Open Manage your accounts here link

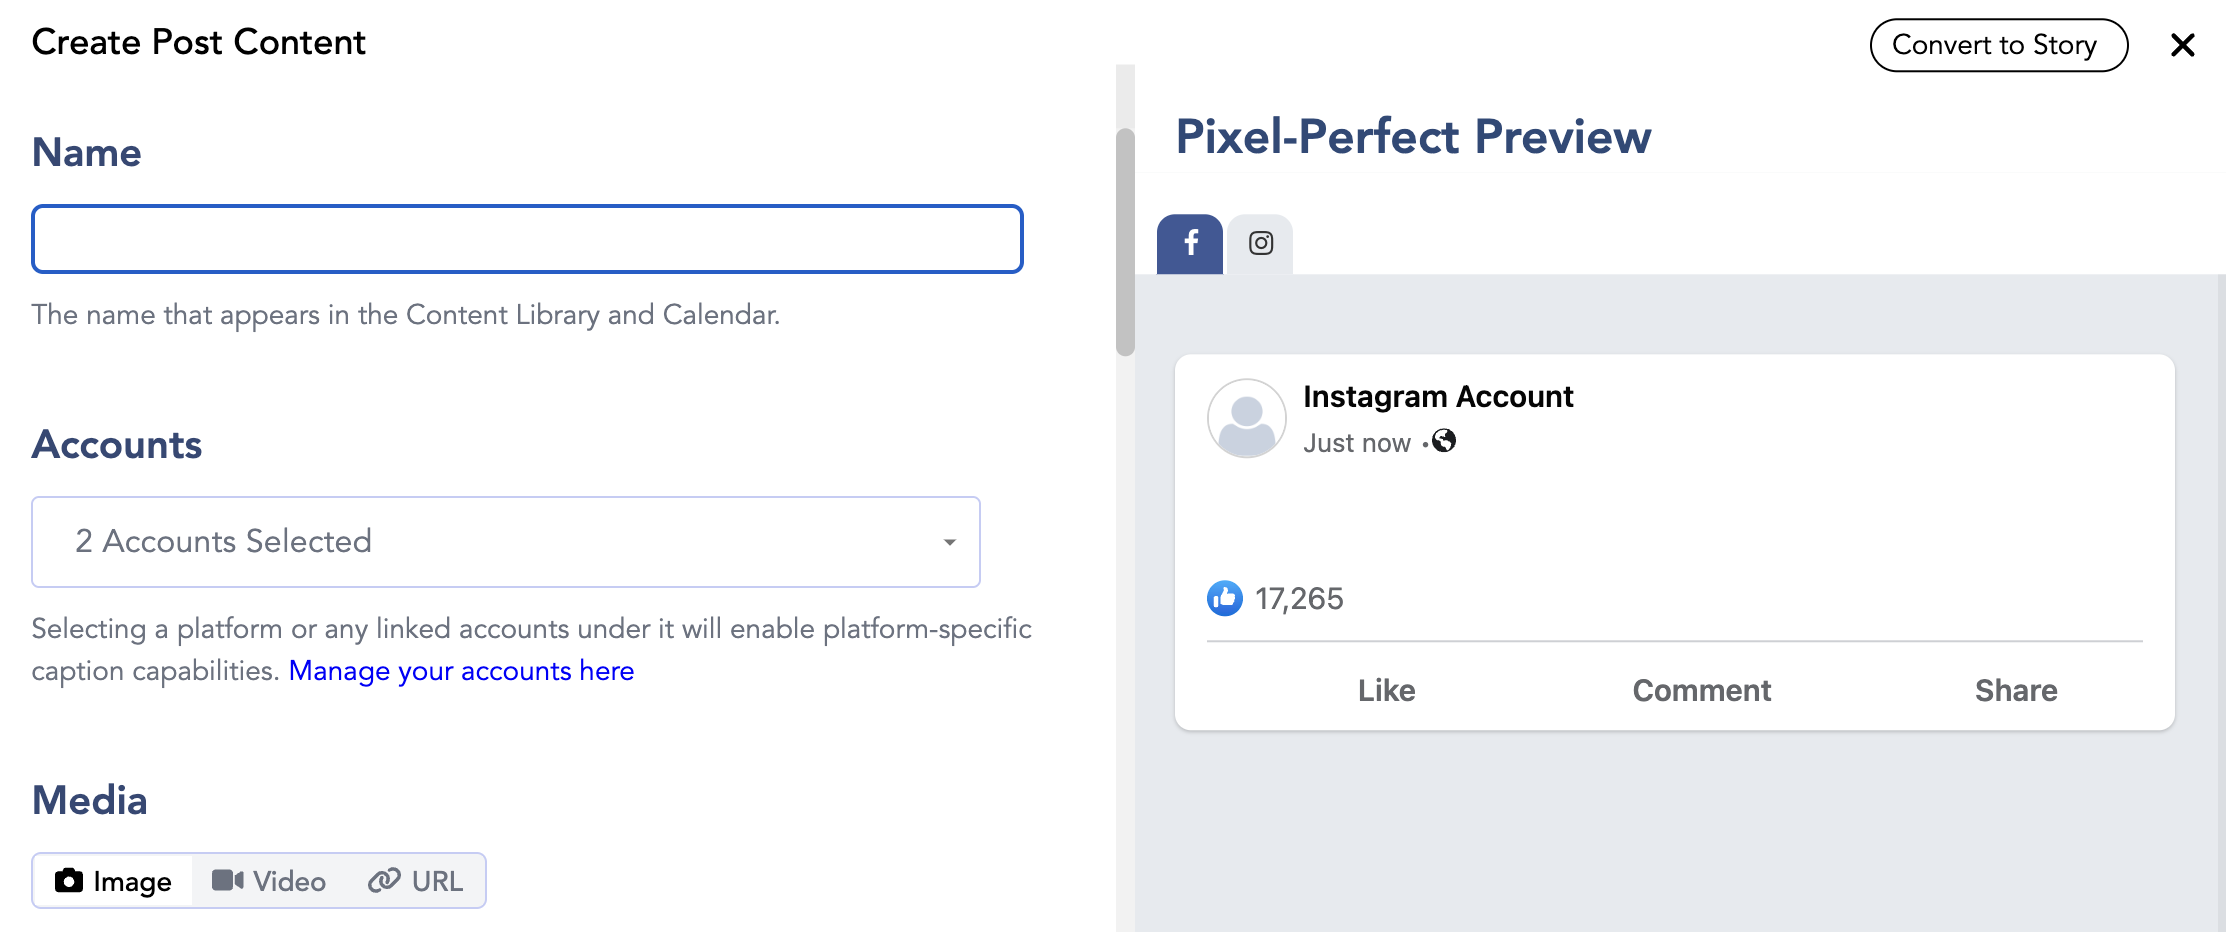461,670
